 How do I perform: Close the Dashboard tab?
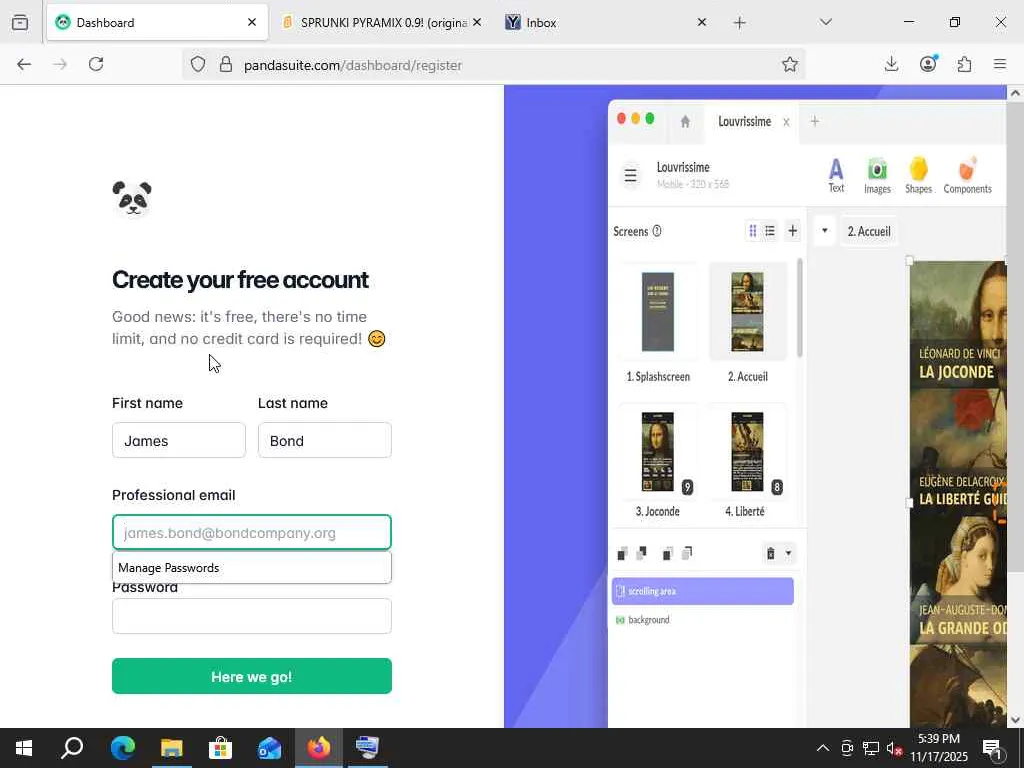[251, 22]
